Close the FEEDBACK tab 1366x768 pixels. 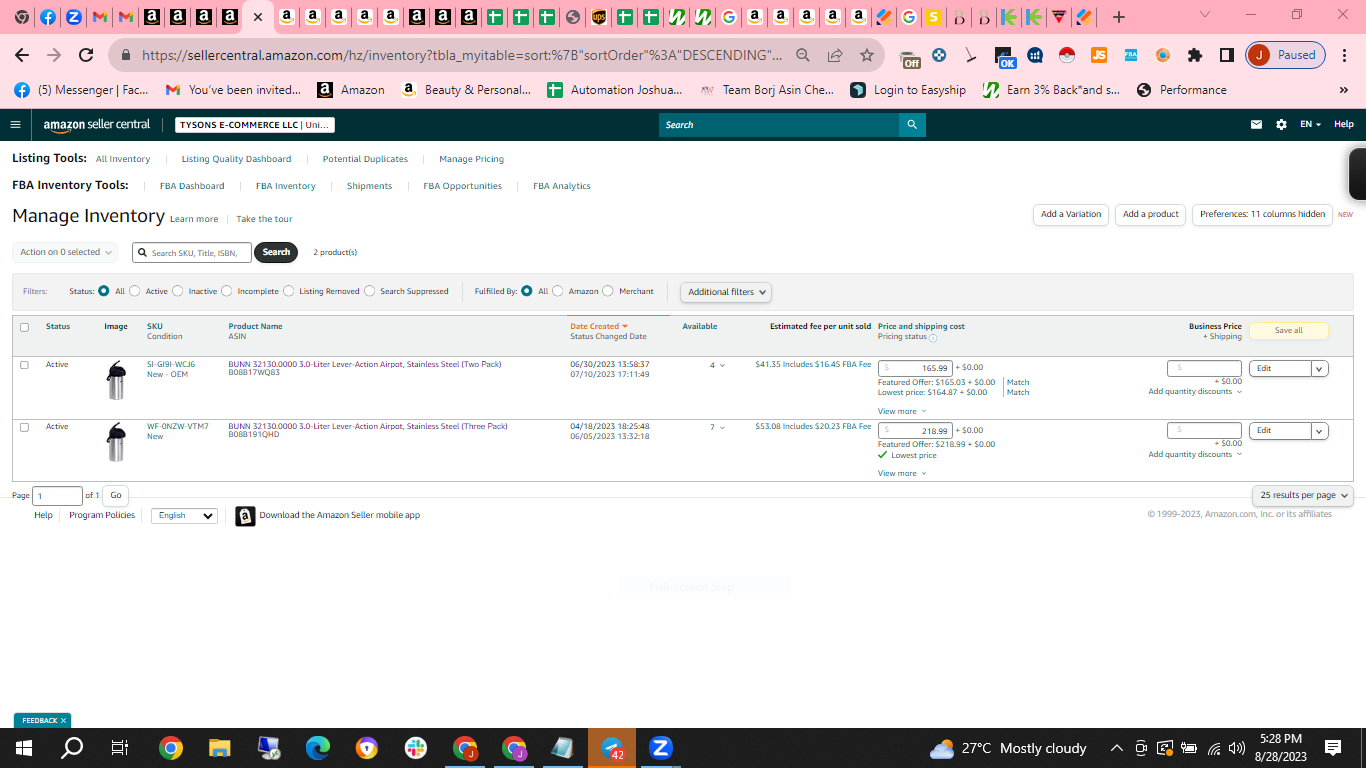pos(63,720)
